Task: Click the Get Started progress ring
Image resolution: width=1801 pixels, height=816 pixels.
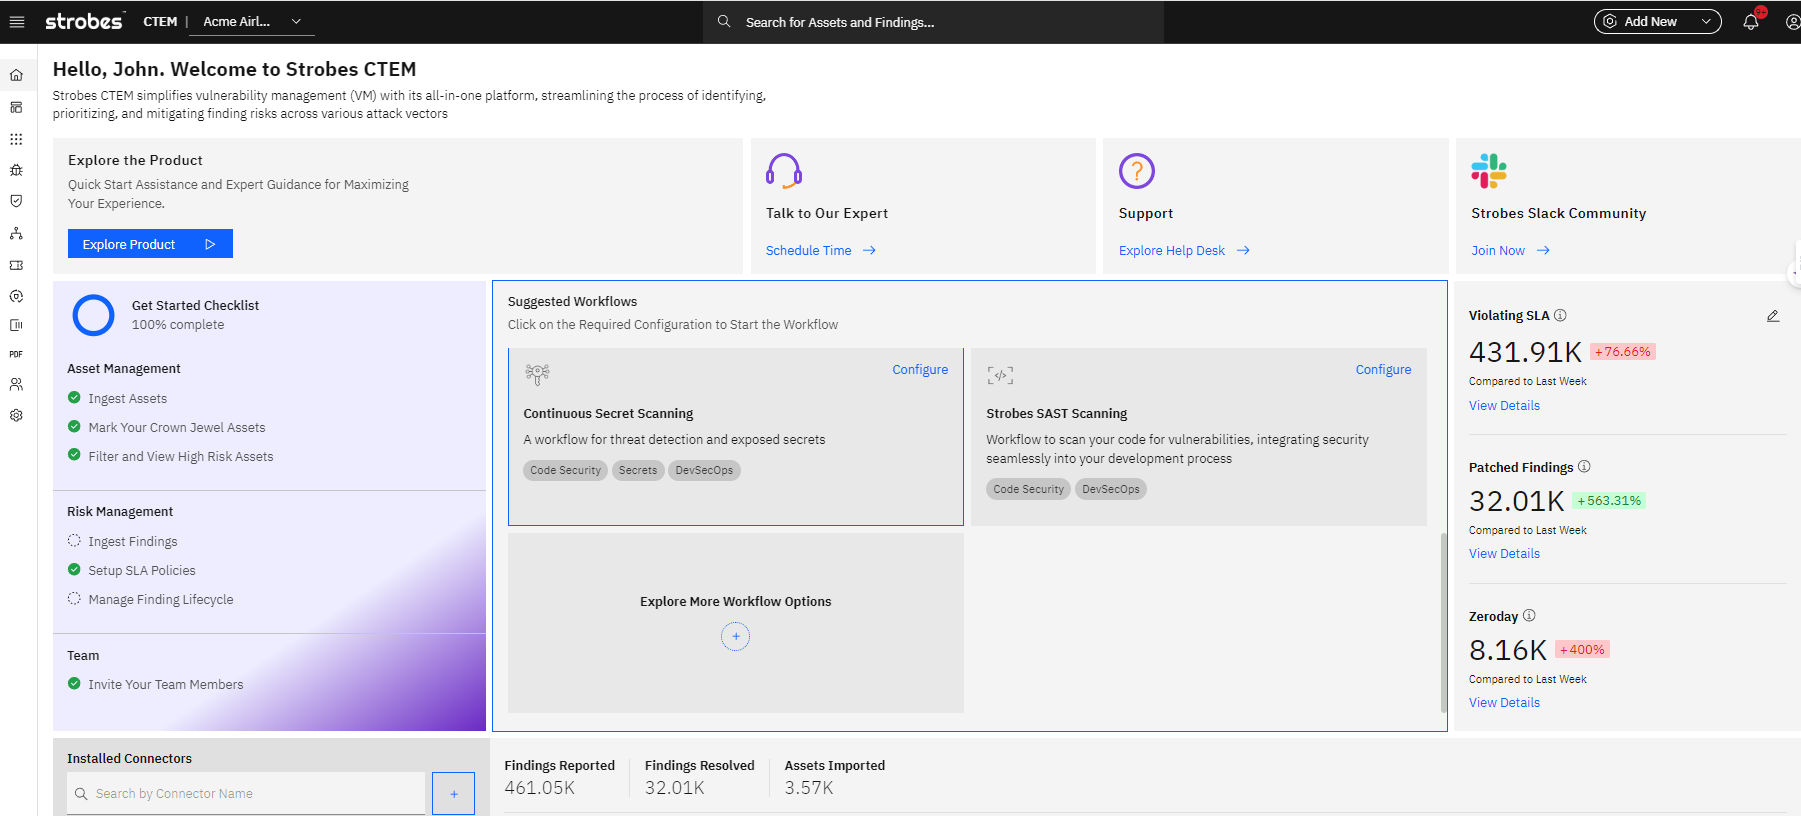Action: pos(93,315)
